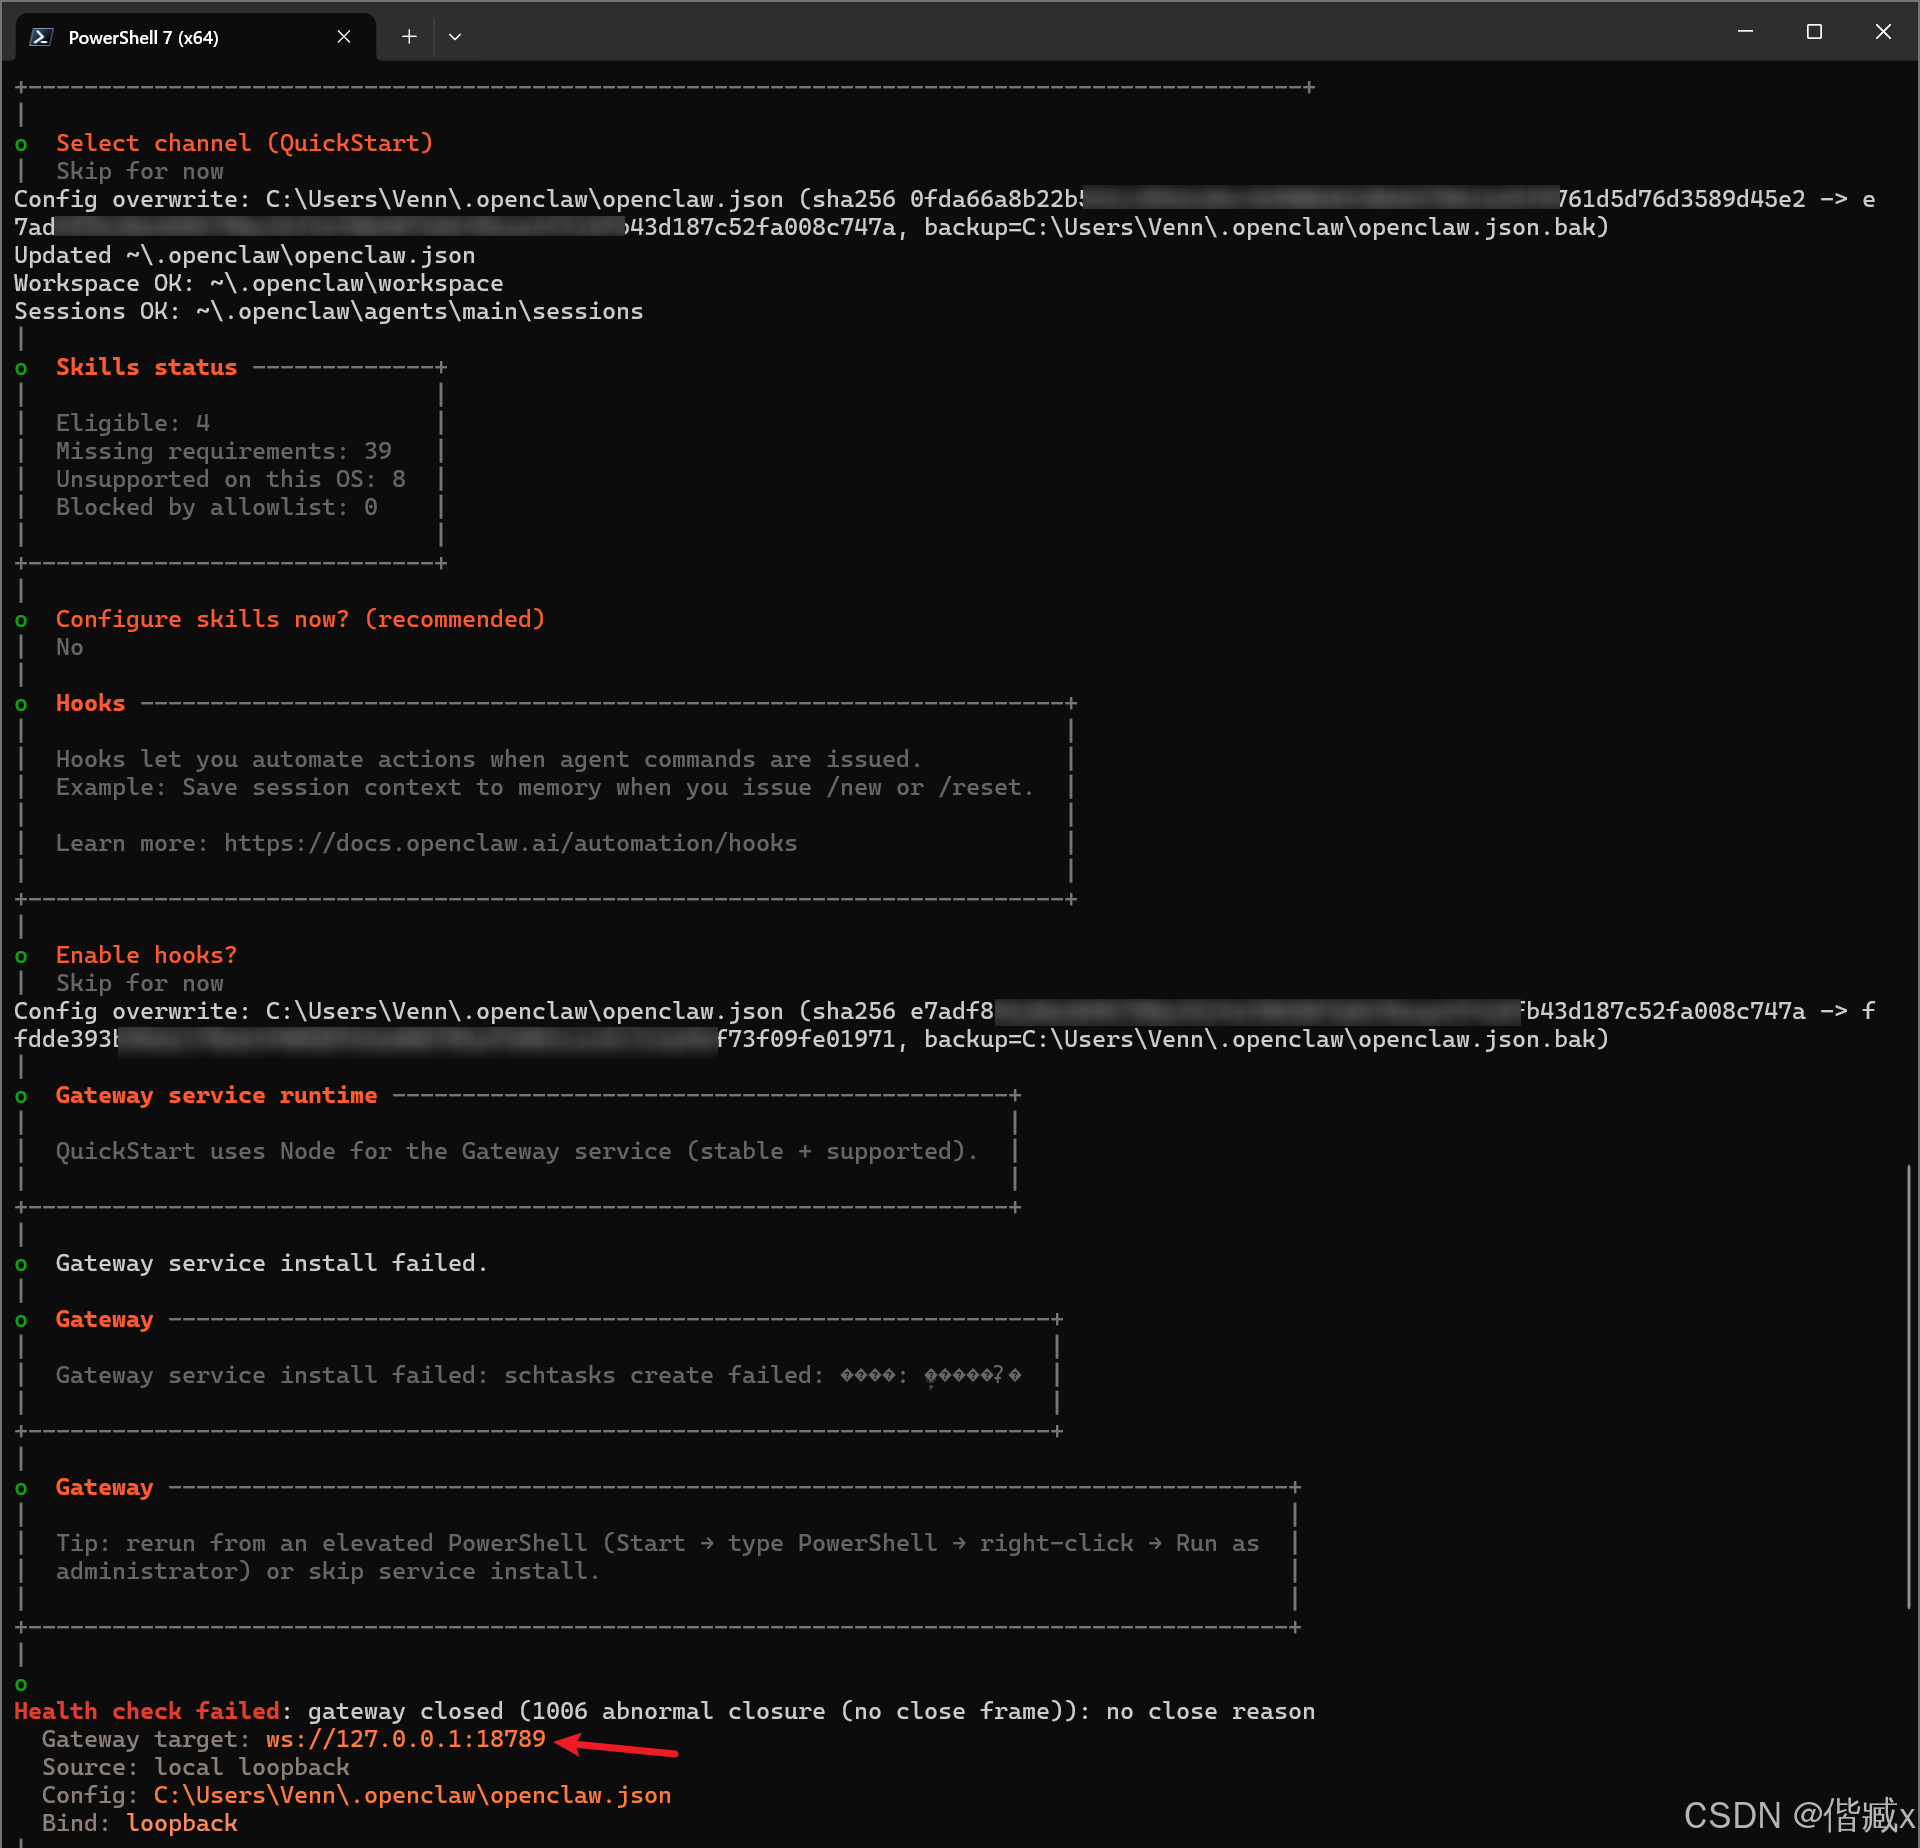Click the Configure skills now? prompt line
Screen dimensions: 1920x1848
[300, 619]
